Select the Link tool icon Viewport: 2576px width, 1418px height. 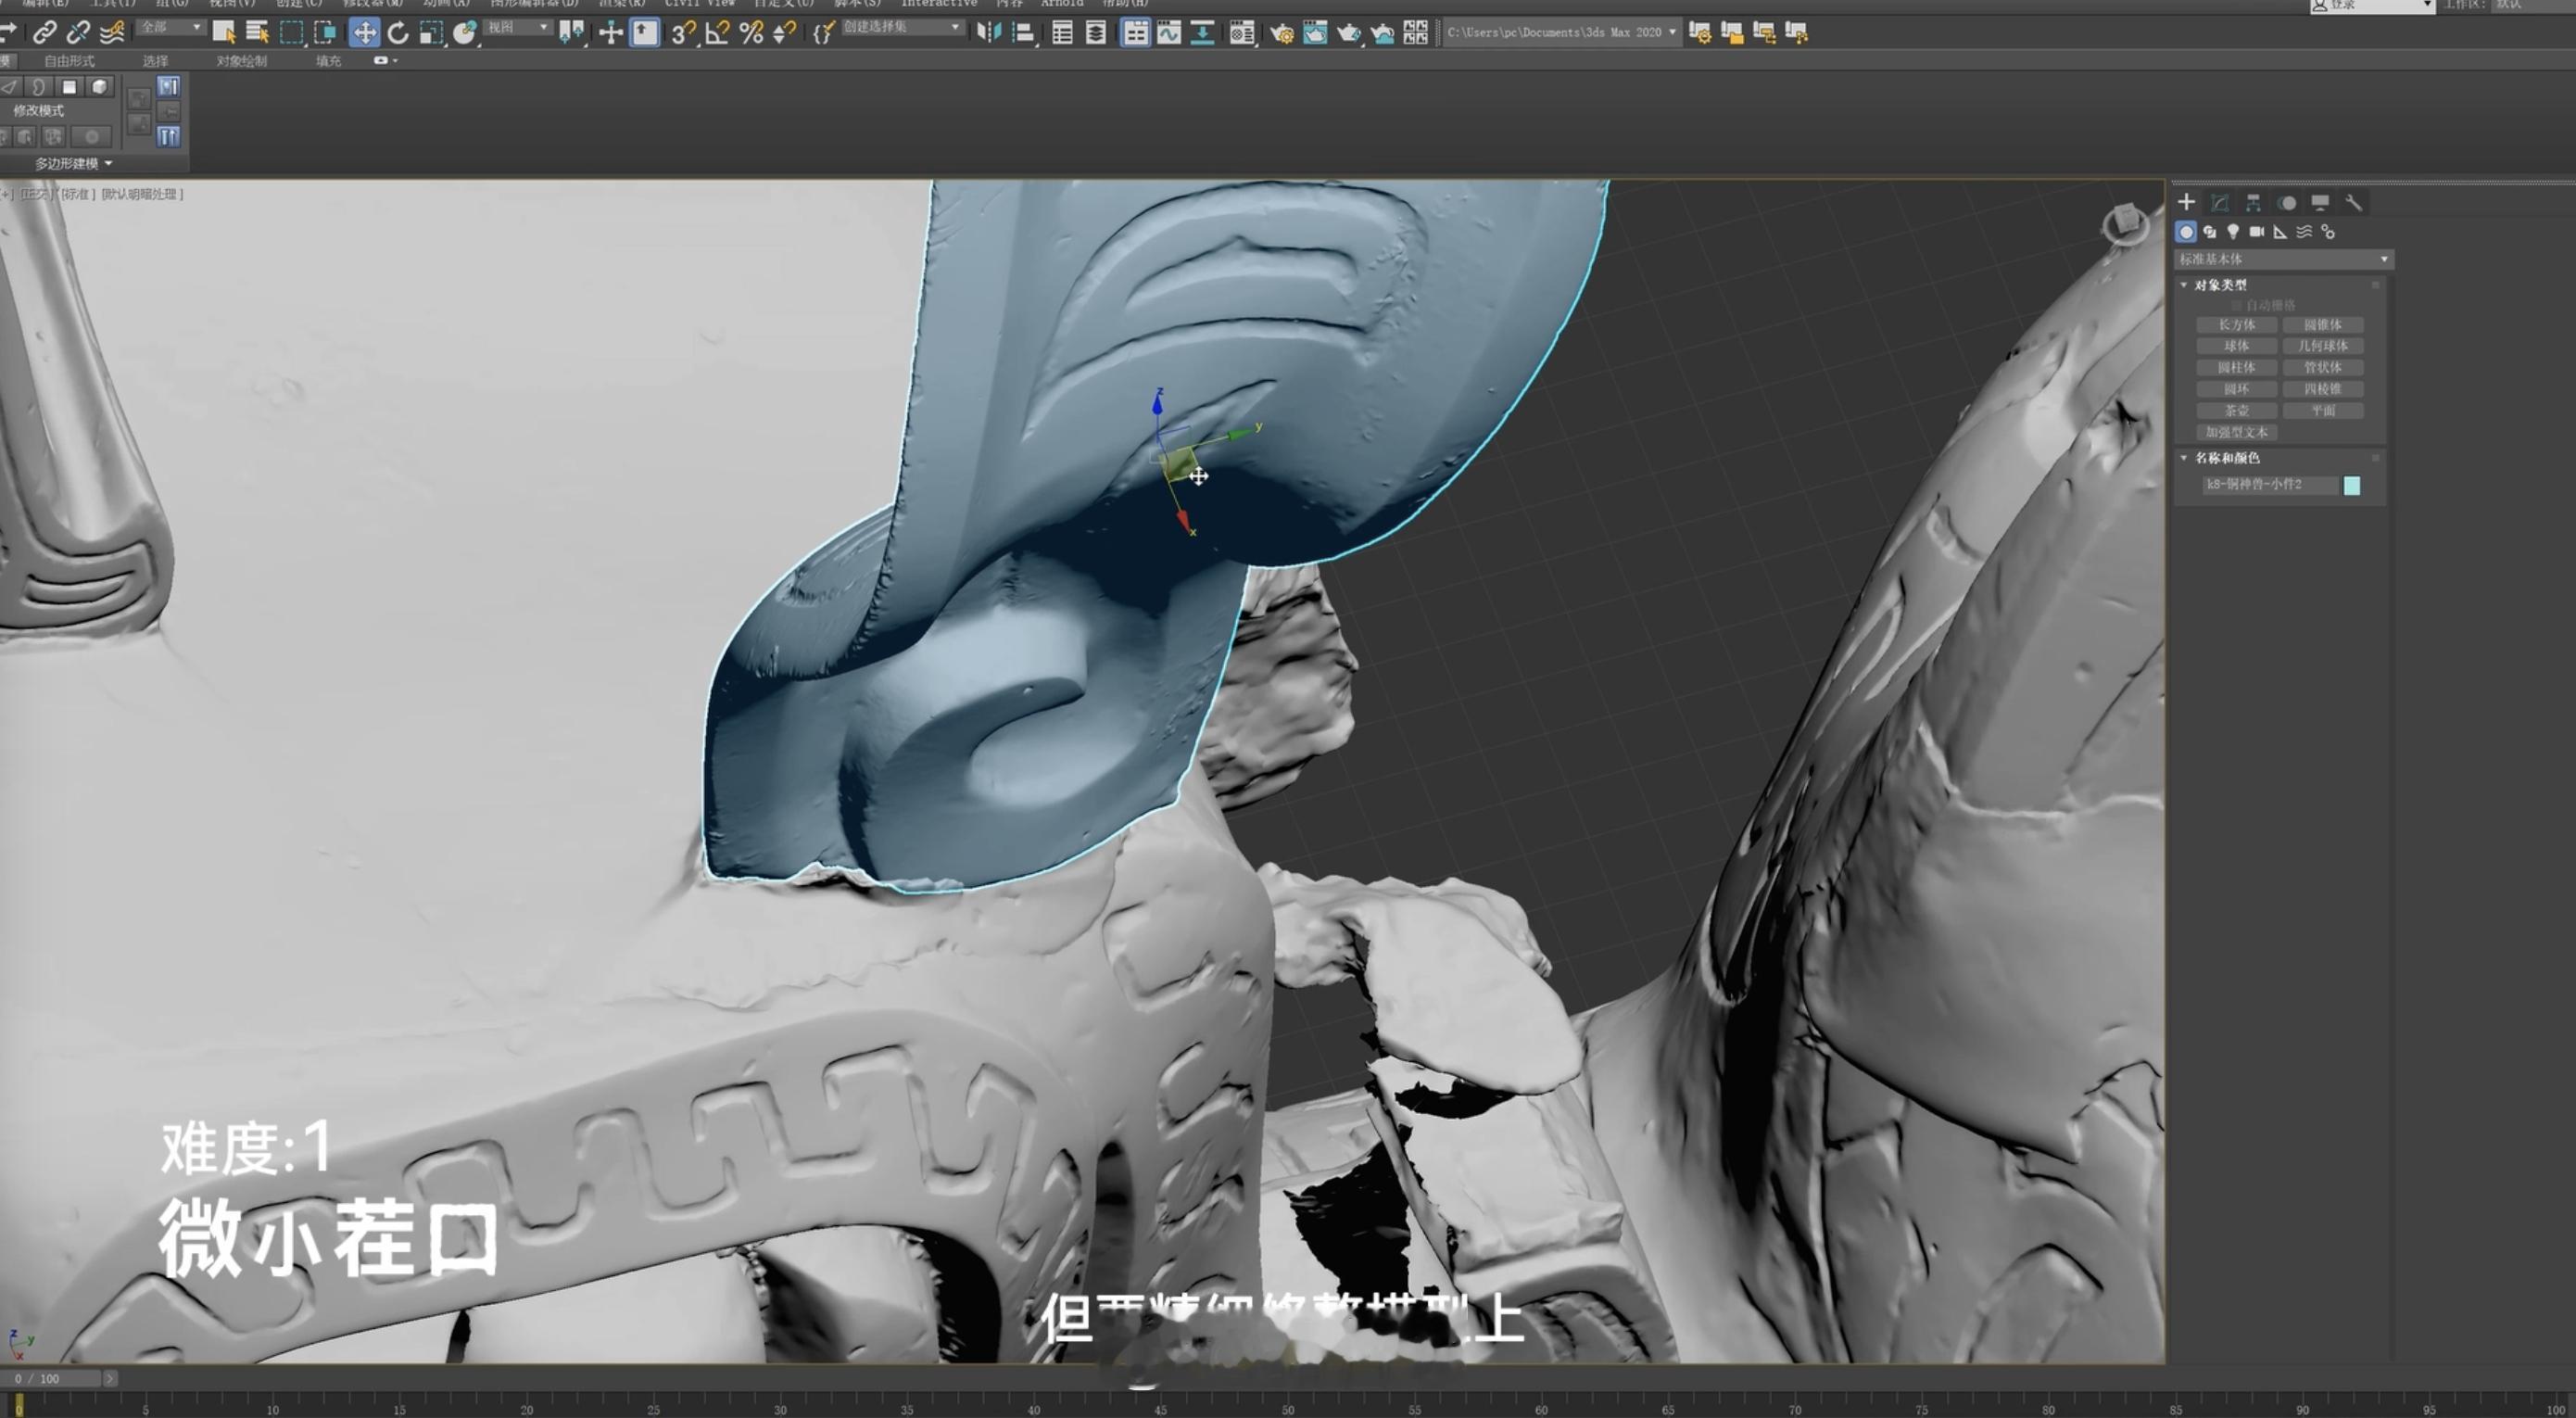tap(44, 33)
